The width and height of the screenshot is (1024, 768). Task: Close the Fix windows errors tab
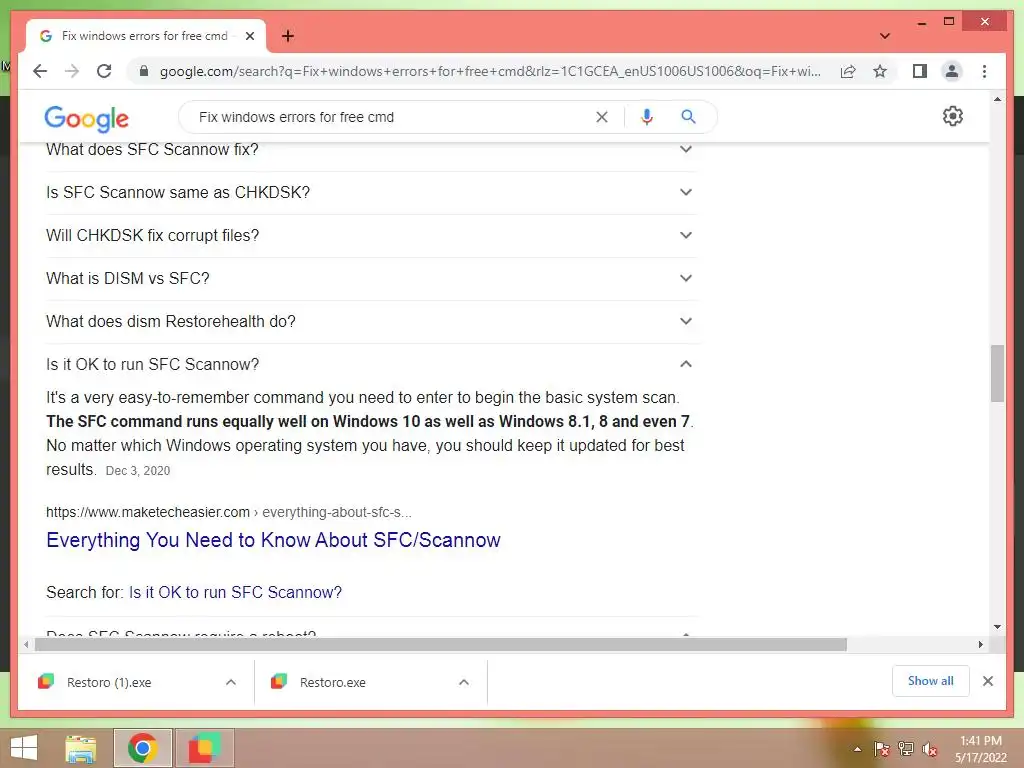(x=249, y=36)
